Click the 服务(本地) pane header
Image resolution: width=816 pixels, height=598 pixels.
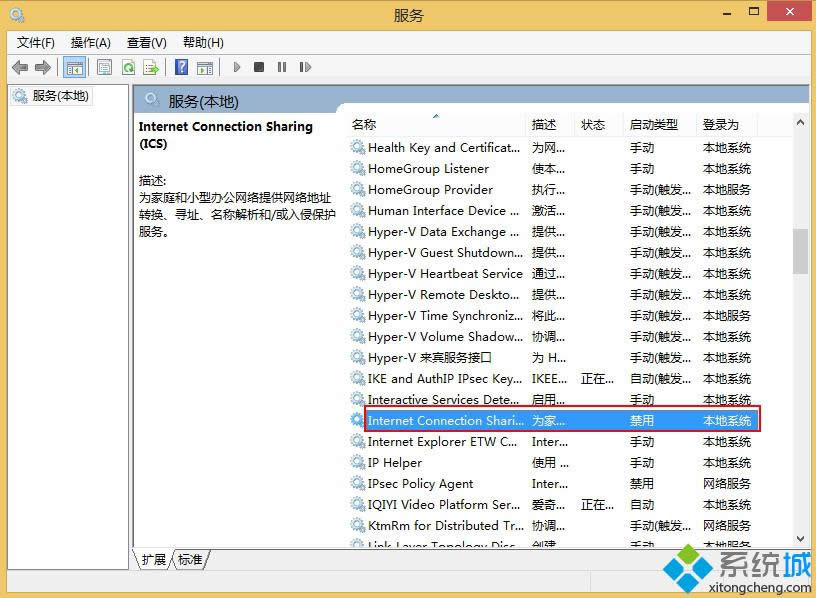203,101
